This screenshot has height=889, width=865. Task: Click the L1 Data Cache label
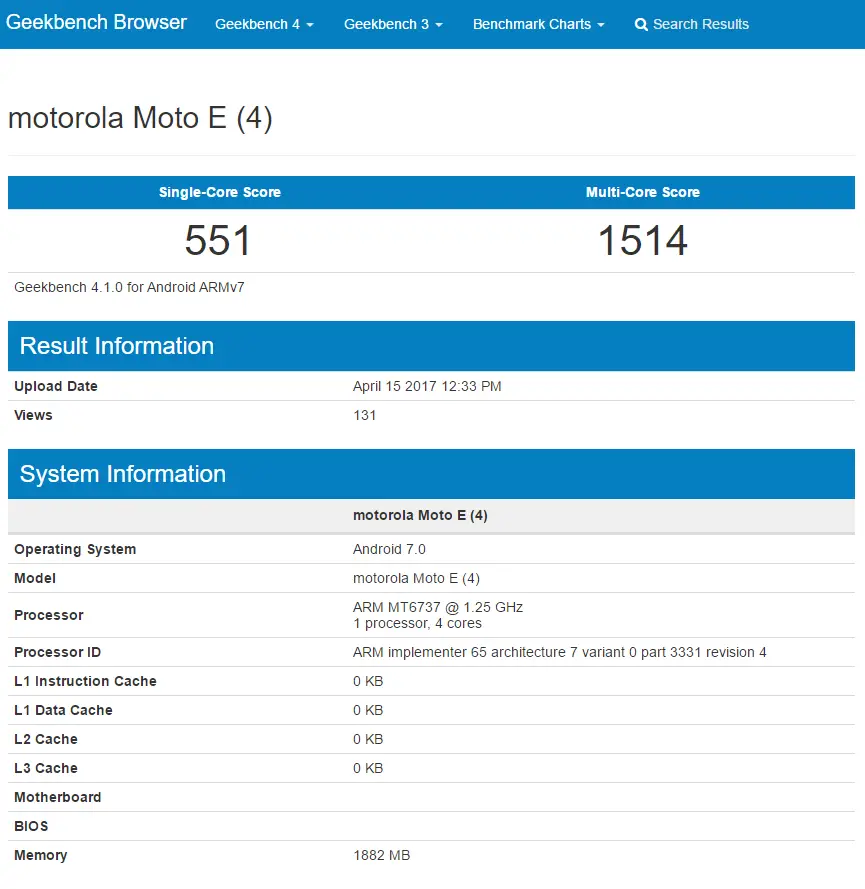[x=63, y=710]
